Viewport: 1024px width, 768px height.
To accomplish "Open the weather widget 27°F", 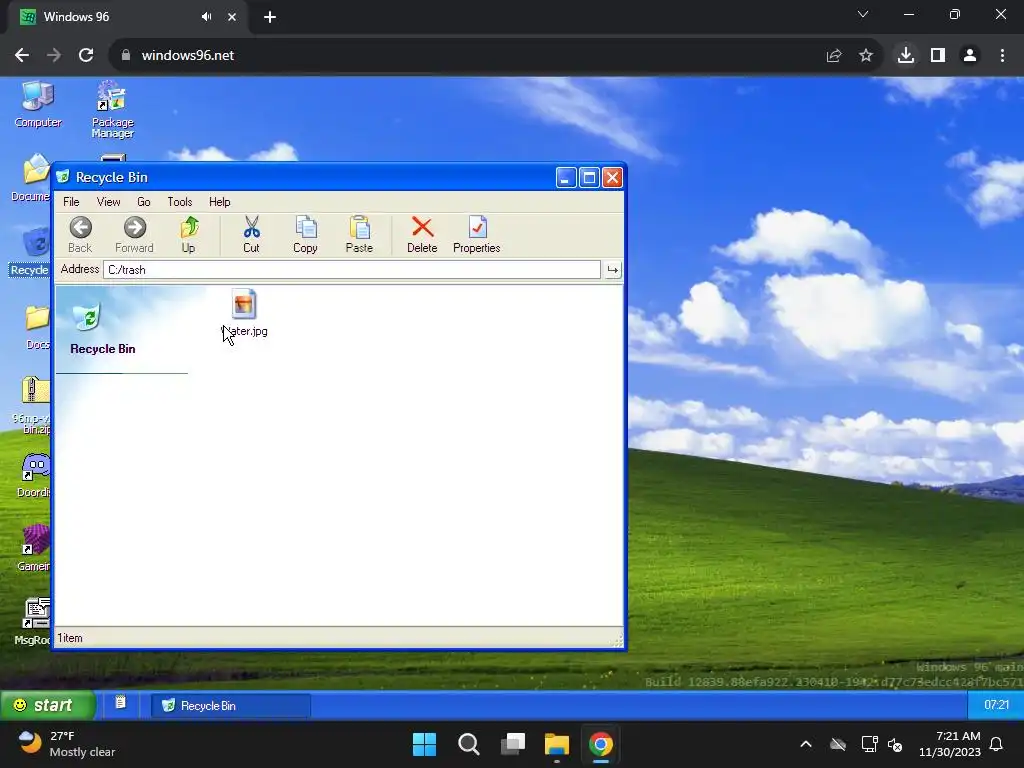I will [67, 744].
